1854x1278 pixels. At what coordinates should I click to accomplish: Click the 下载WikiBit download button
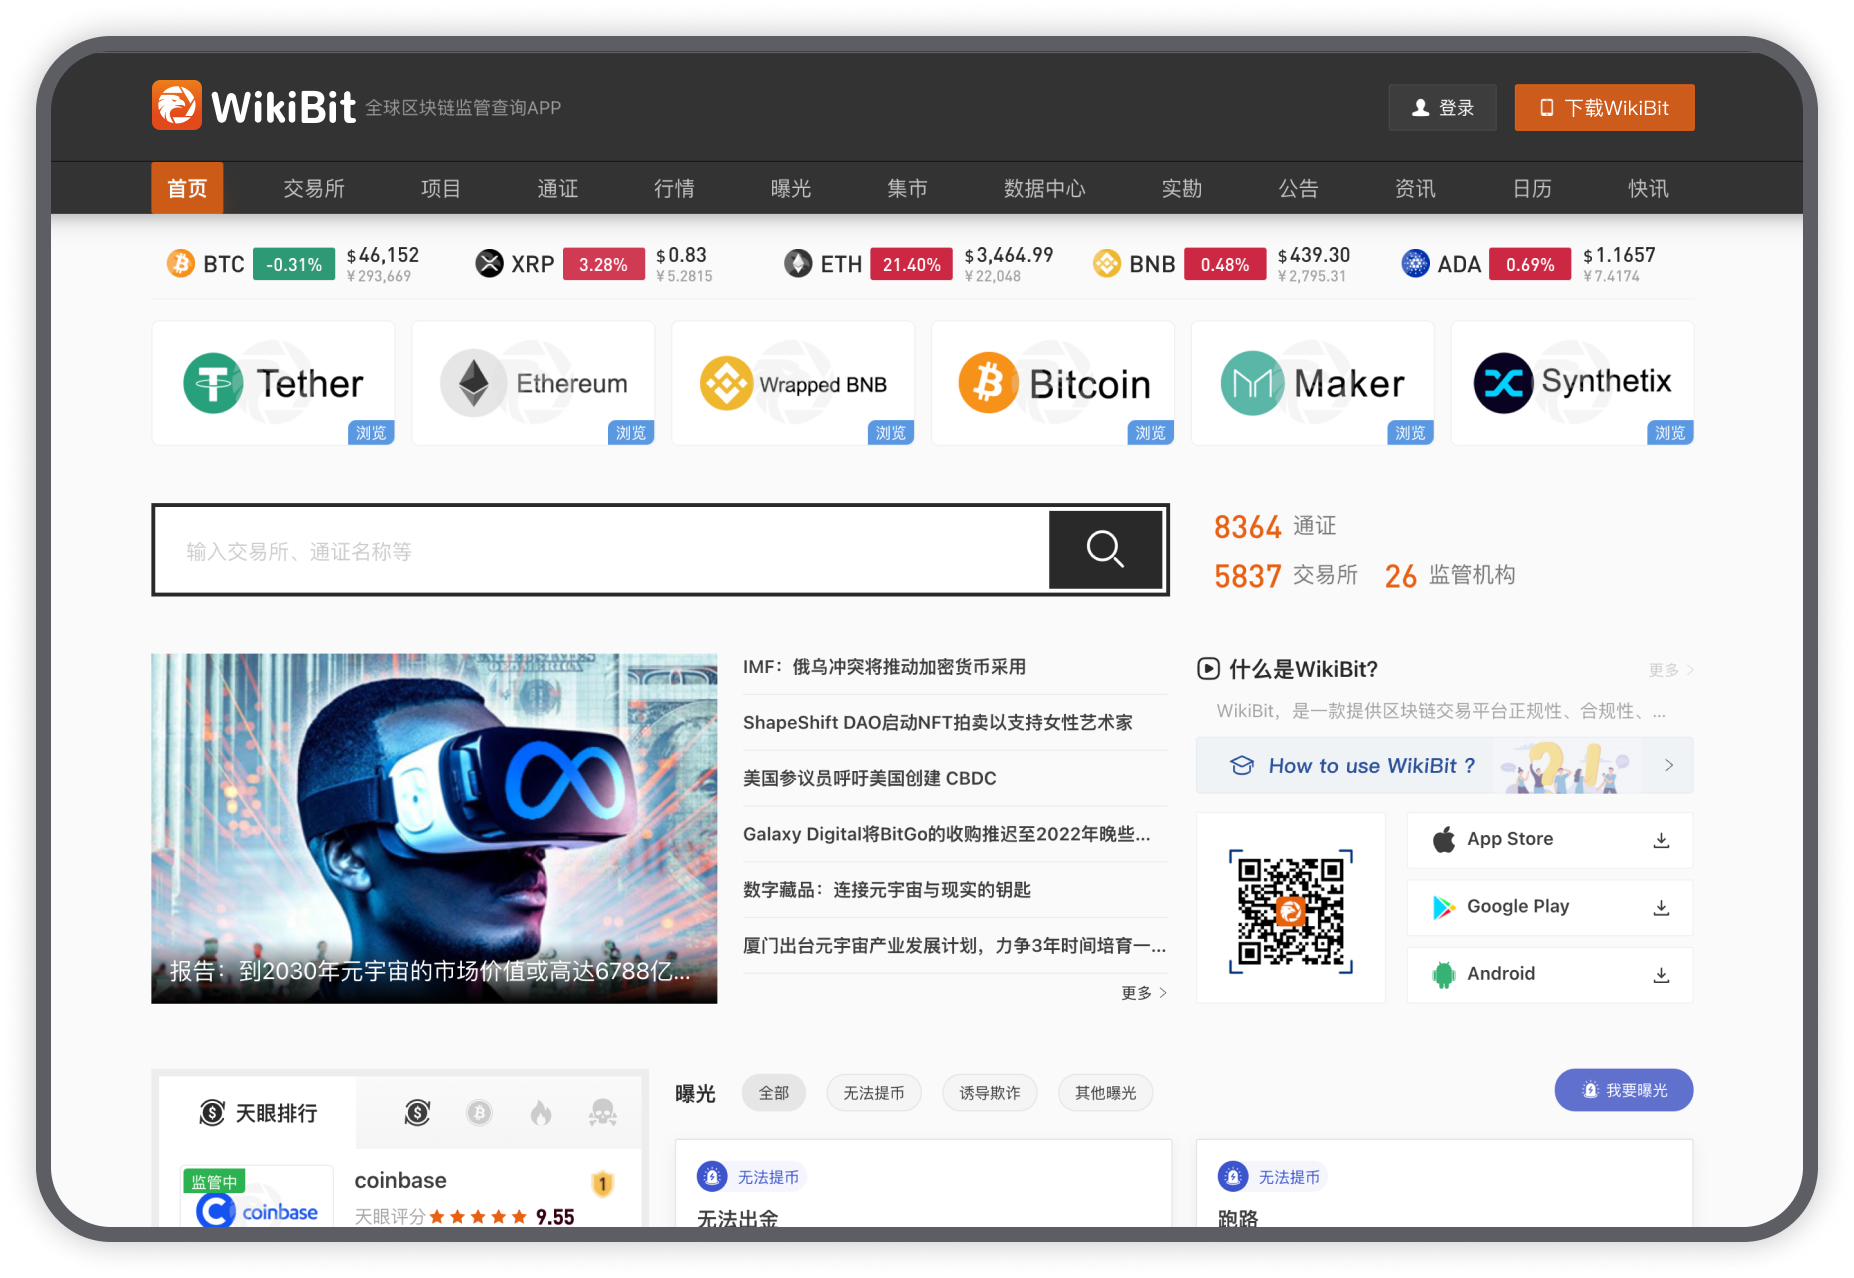[x=1604, y=107]
